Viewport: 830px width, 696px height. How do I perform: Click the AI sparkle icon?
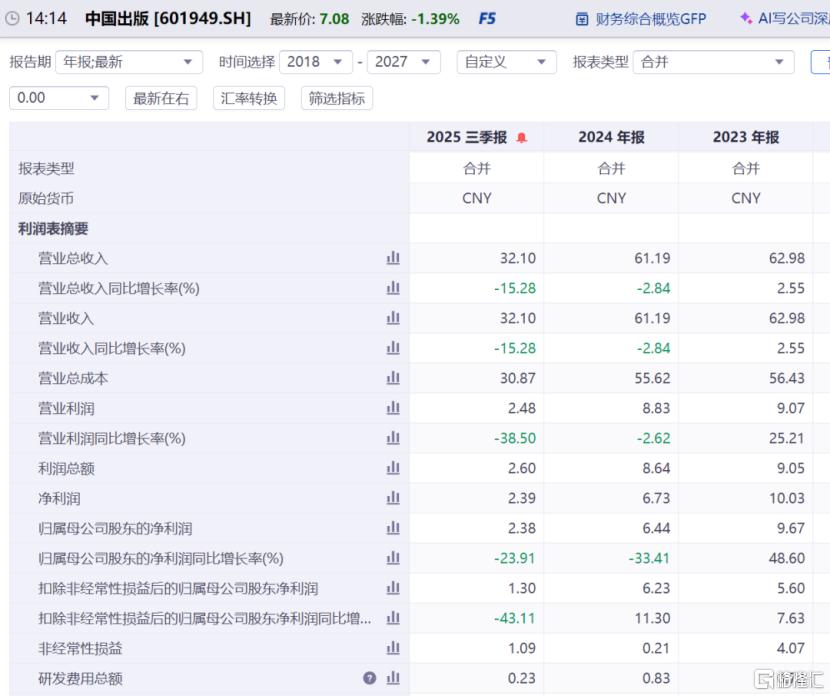[x=746, y=19]
